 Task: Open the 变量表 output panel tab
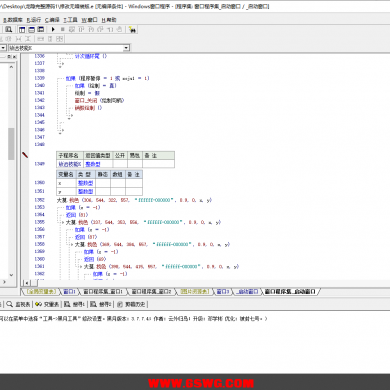[x=47, y=304]
